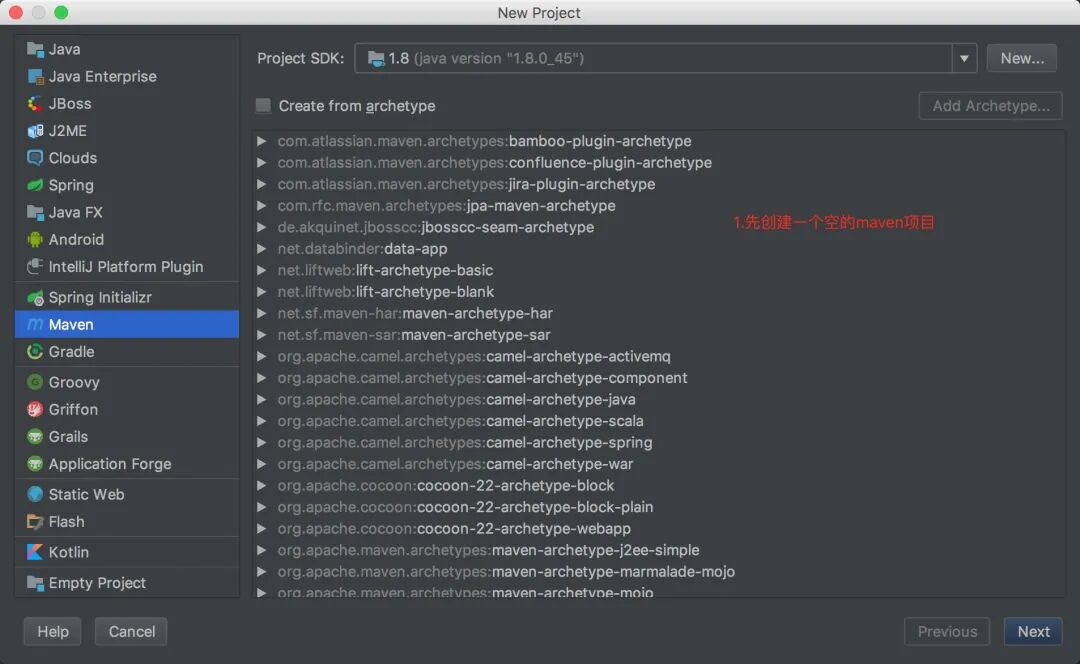The height and width of the screenshot is (664, 1080).
Task: Click the New... button for SDK
Action: coord(1021,57)
